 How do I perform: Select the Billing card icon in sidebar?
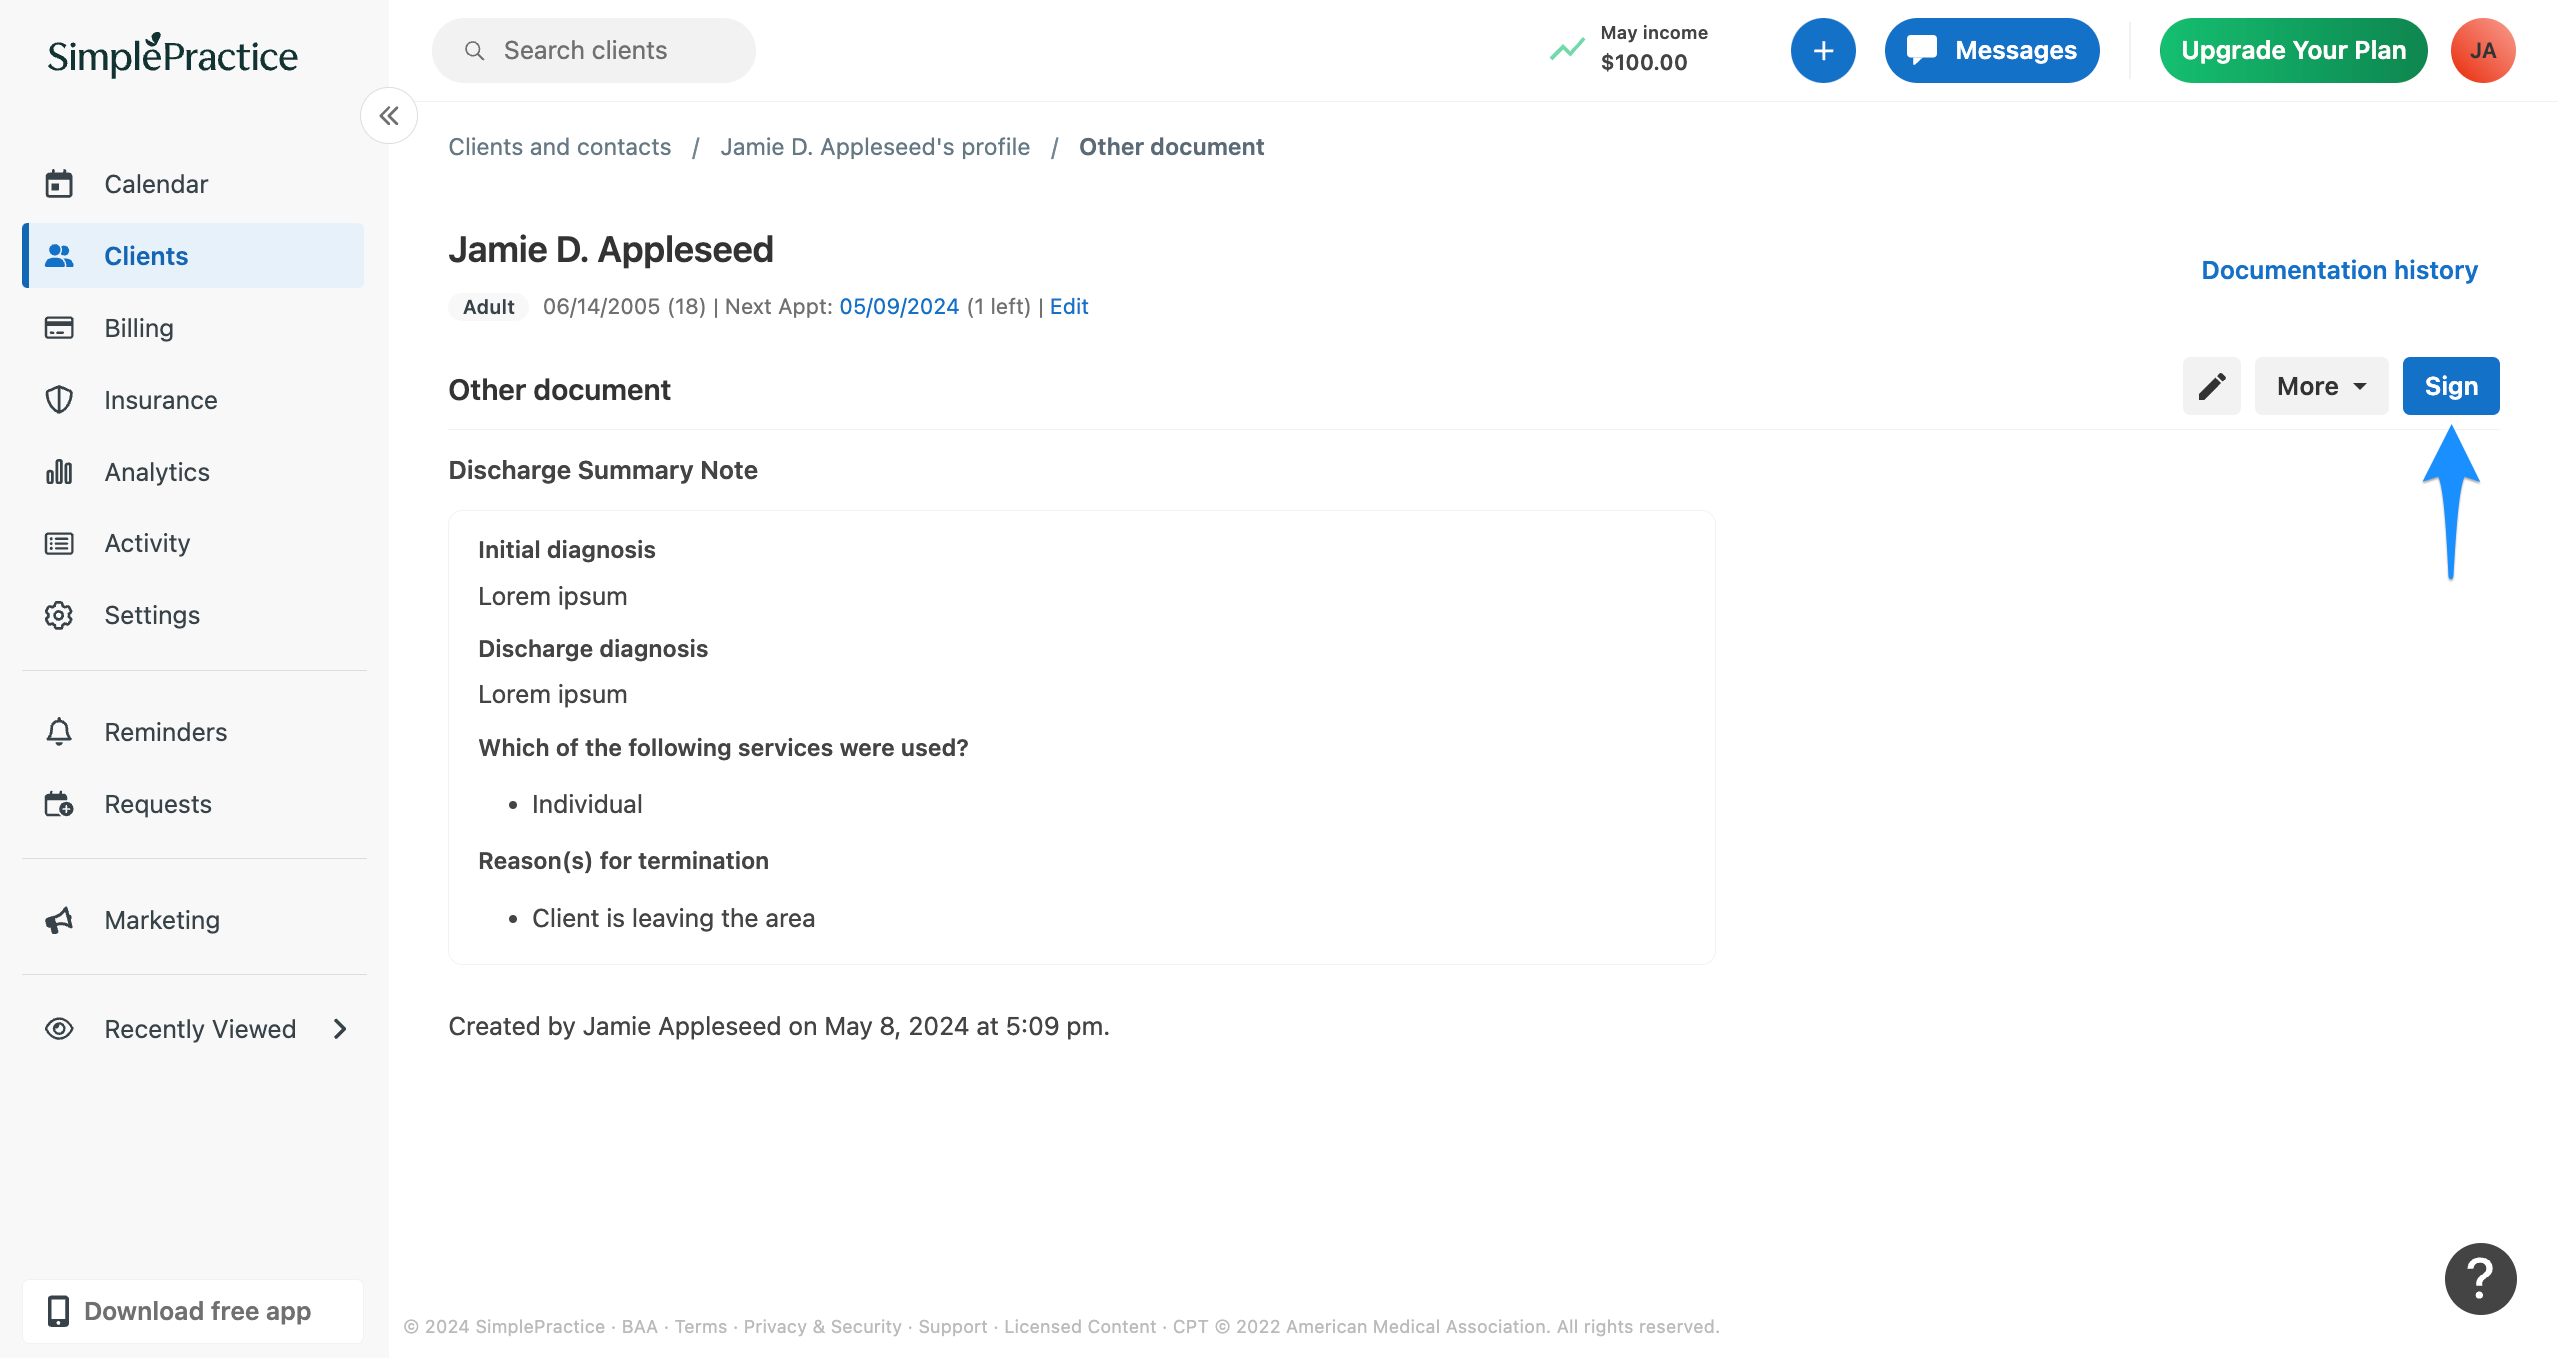coord(59,327)
